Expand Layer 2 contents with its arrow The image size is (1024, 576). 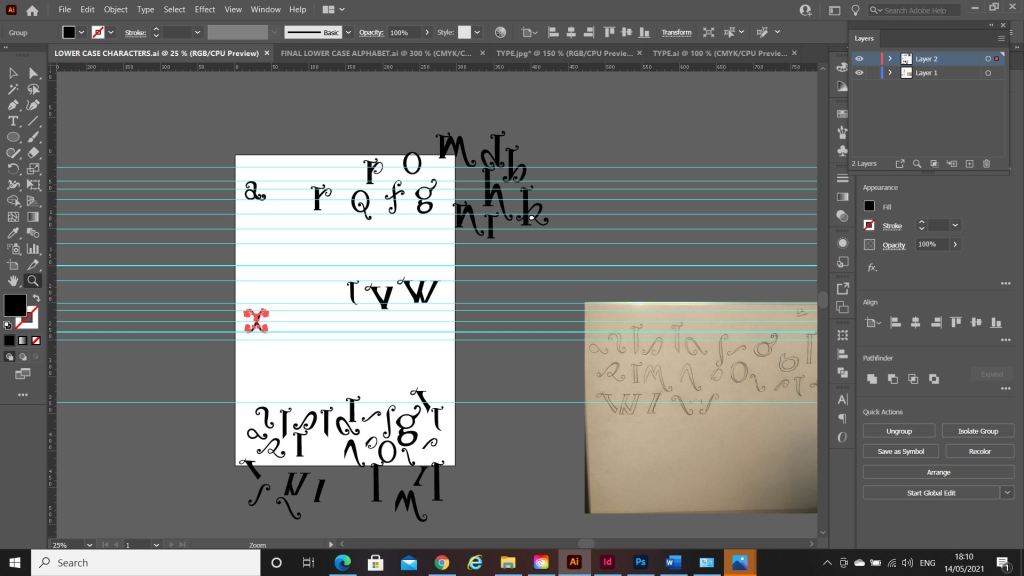889,59
